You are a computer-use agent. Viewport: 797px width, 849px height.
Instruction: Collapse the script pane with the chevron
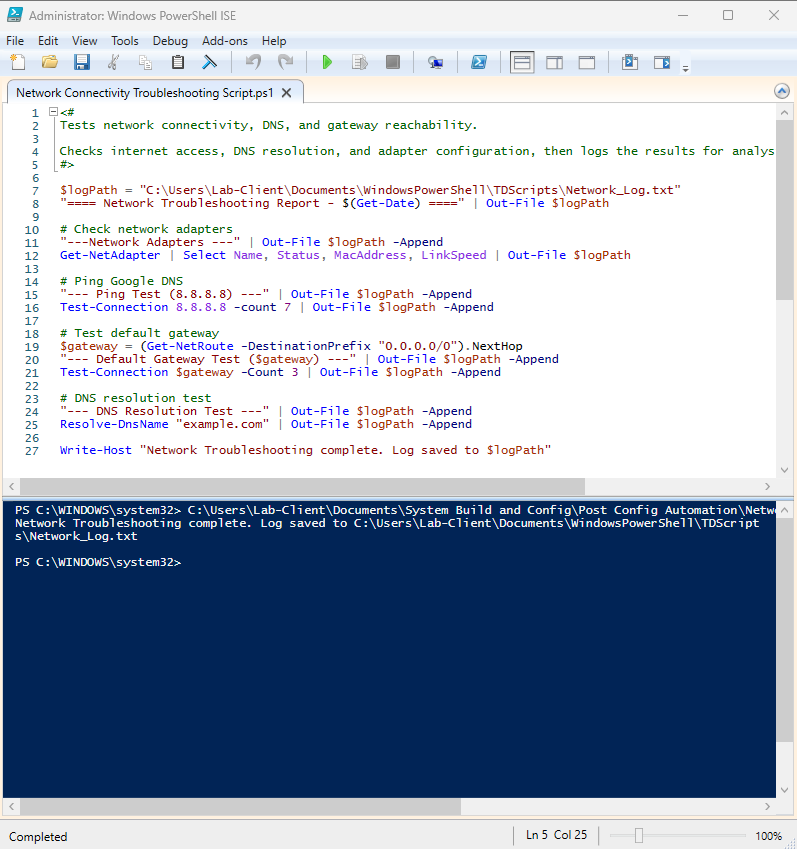tap(782, 91)
